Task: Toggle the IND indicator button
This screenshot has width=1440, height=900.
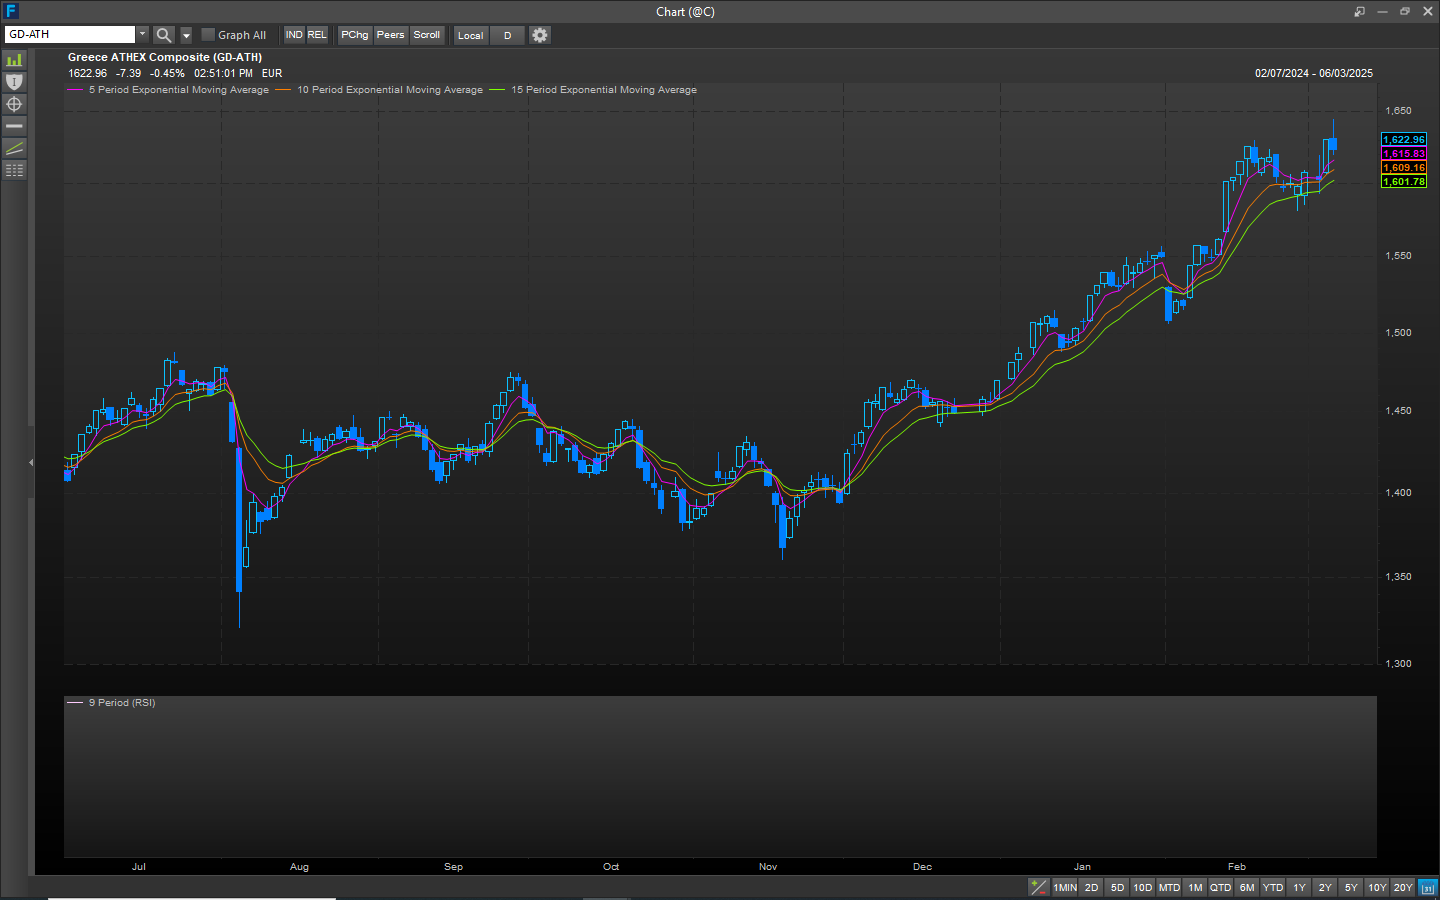Action: 294,35
